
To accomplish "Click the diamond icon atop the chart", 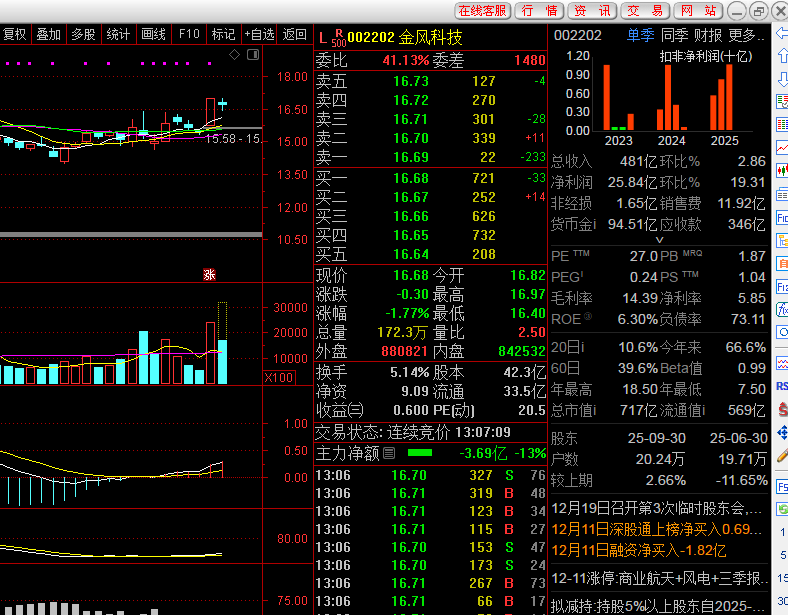I will point(235,54).
